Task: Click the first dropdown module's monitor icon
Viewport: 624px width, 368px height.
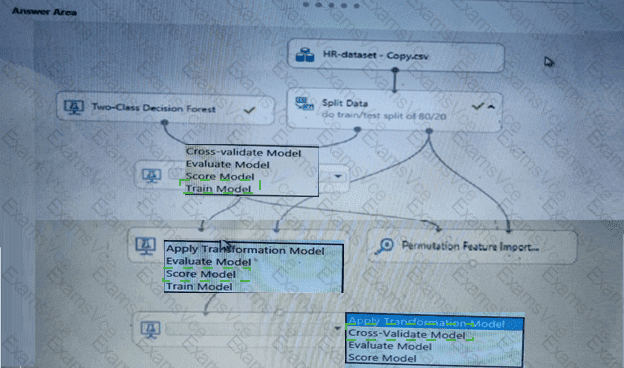Action: pos(152,175)
